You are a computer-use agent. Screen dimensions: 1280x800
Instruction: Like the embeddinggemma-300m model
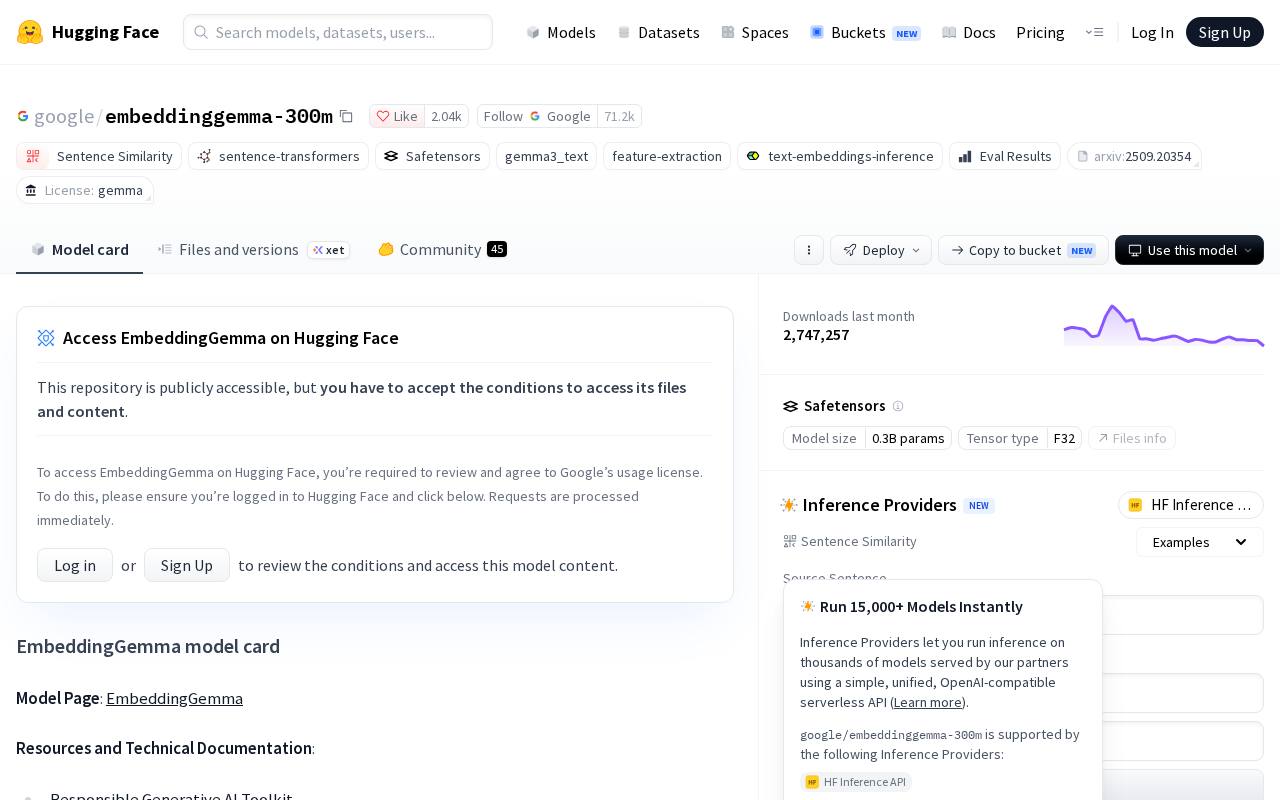[397, 116]
